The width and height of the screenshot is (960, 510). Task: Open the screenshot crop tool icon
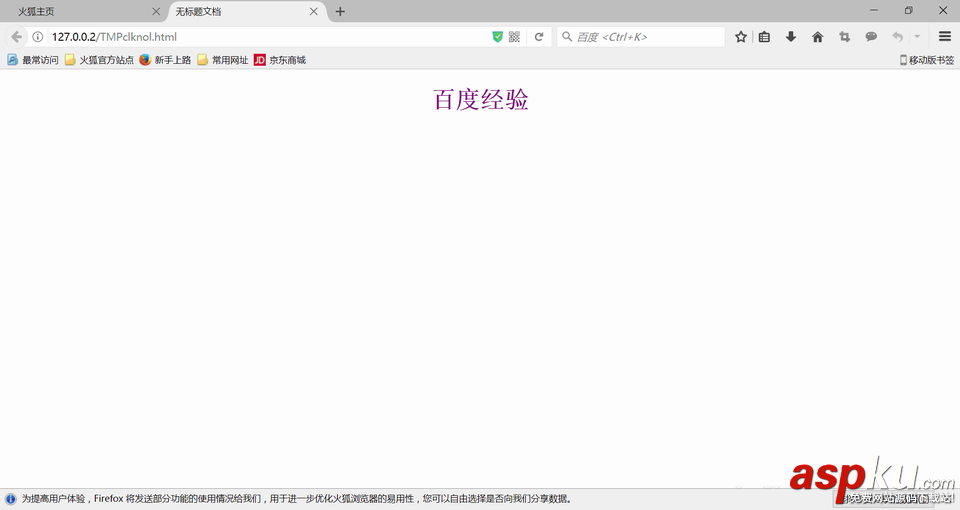click(844, 37)
